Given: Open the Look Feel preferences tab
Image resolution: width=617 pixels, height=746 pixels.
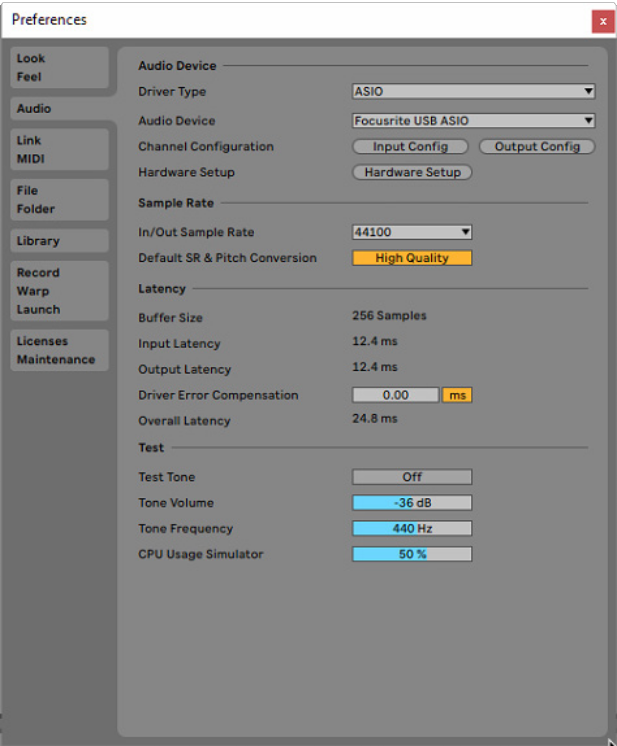Looking at the screenshot, I should pyautogui.click(x=58, y=67).
